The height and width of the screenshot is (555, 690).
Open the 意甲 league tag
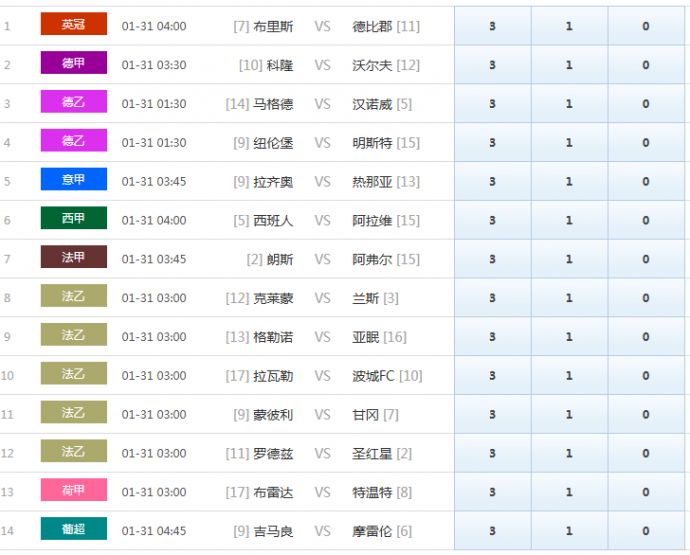tap(73, 180)
